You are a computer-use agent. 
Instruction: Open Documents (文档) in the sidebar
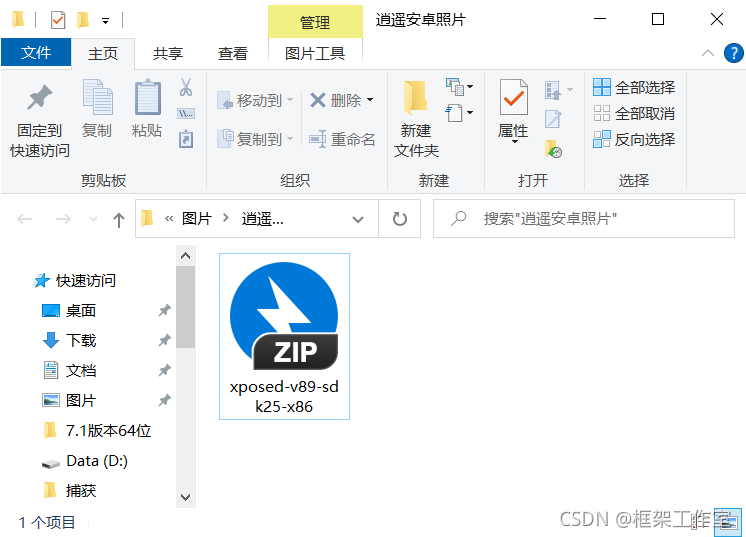pyautogui.click(x=69, y=371)
